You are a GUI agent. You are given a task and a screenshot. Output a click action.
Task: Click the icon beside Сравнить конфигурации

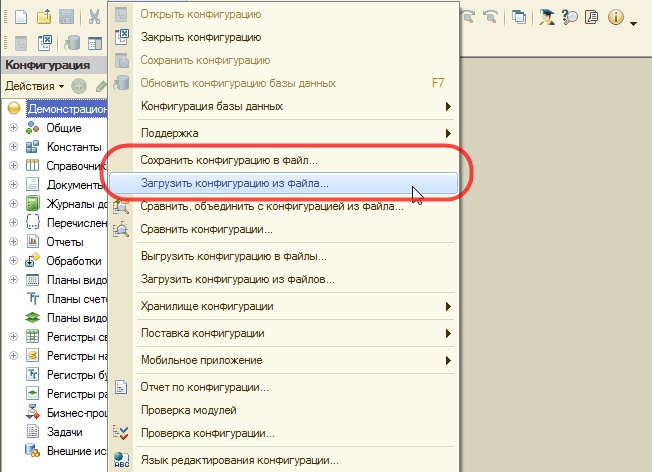click(x=121, y=230)
